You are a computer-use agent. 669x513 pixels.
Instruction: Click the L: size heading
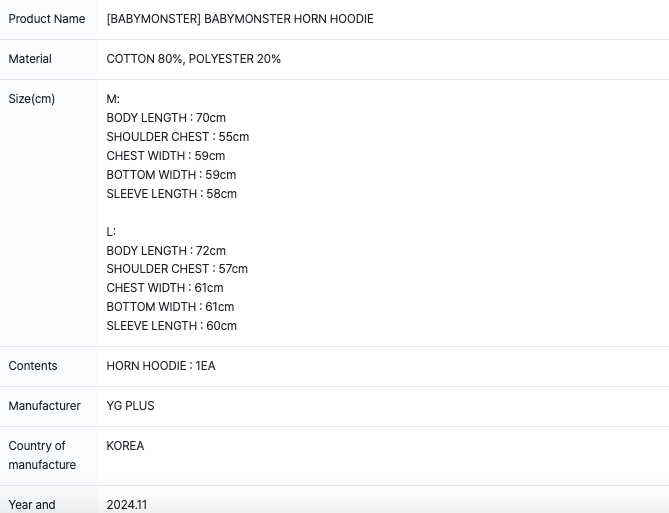click(x=112, y=232)
